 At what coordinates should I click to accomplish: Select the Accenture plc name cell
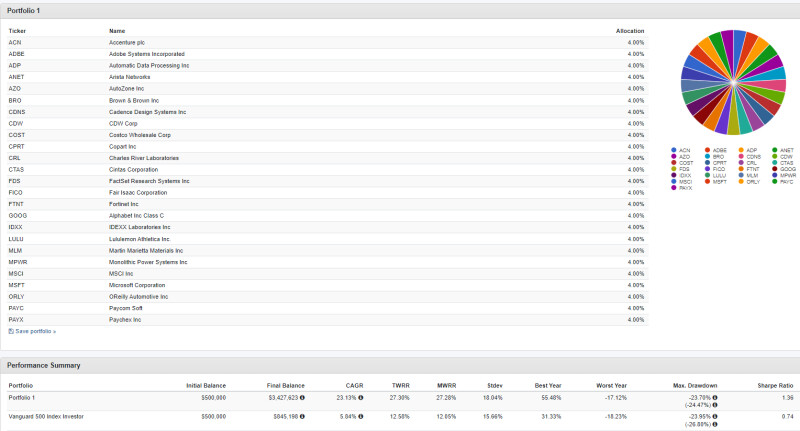[x=127, y=43]
